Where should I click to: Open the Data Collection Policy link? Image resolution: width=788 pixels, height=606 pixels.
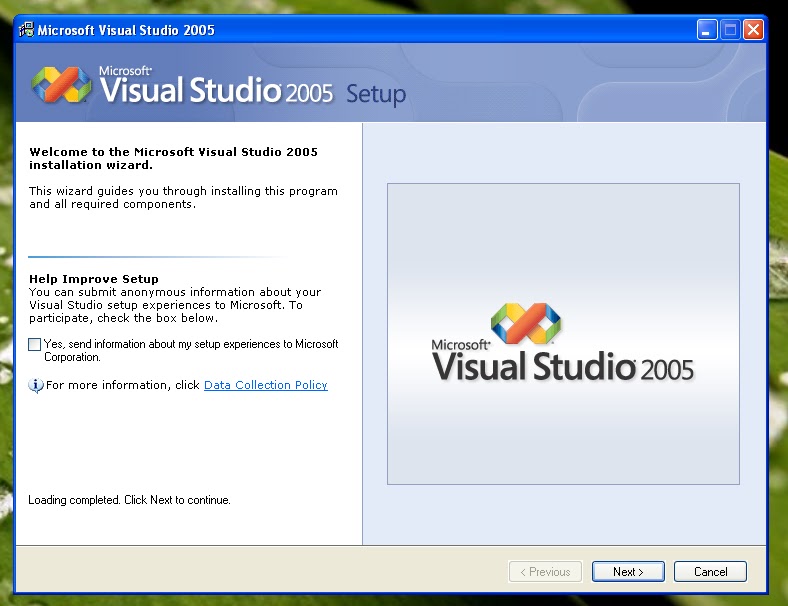pos(265,385)
